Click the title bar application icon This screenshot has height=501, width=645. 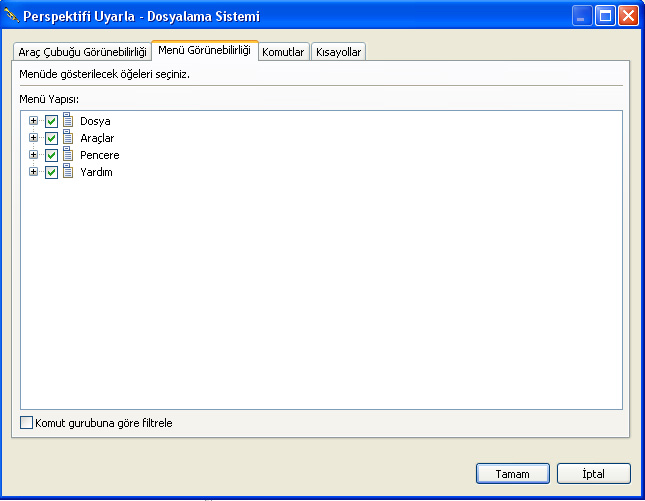click(13, 15)
